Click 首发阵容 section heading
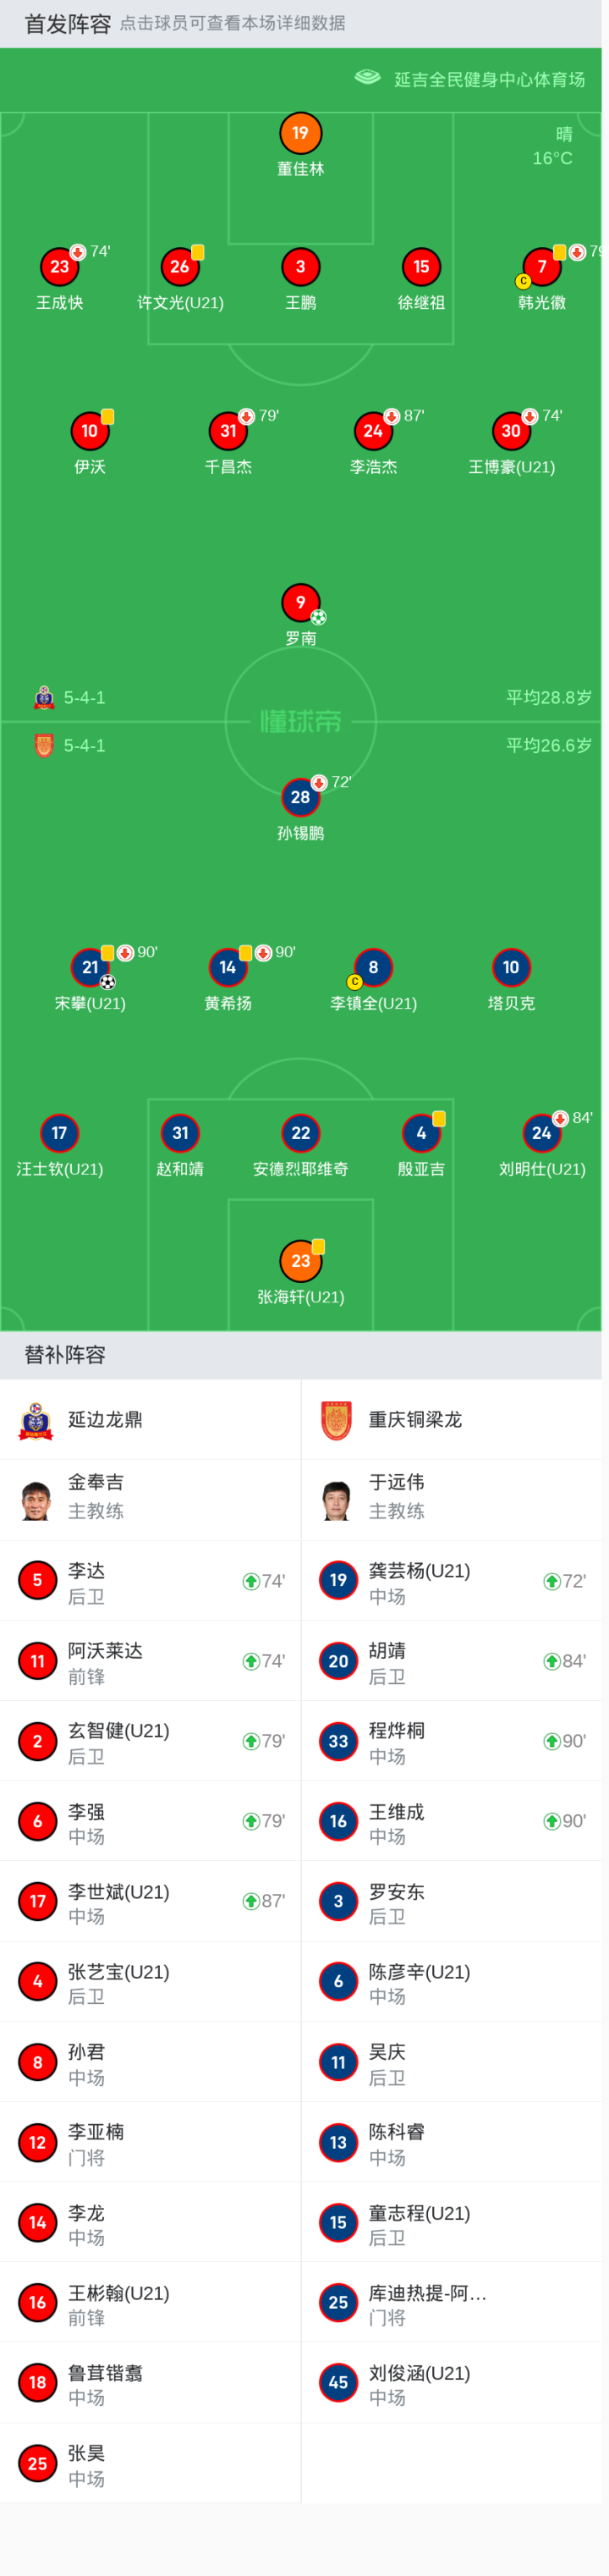Image resolution: width=609 pixels, height=2576 pixels. 67,24
